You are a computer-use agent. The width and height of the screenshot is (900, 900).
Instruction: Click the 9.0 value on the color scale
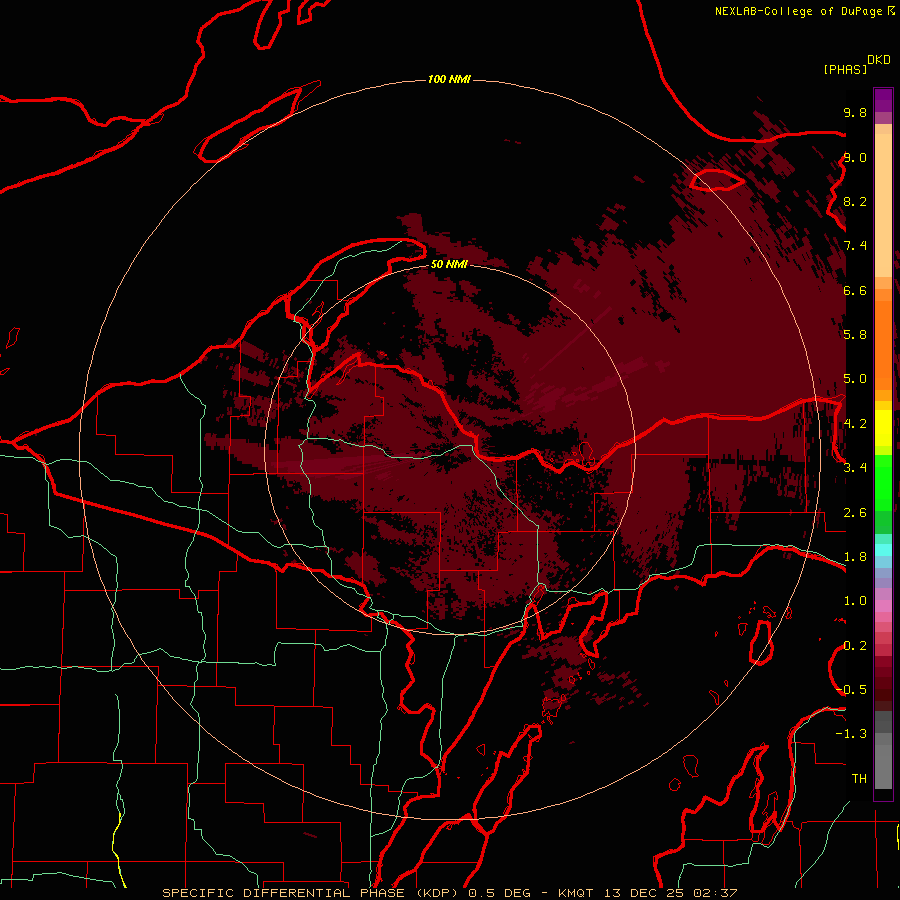[855, 157]
